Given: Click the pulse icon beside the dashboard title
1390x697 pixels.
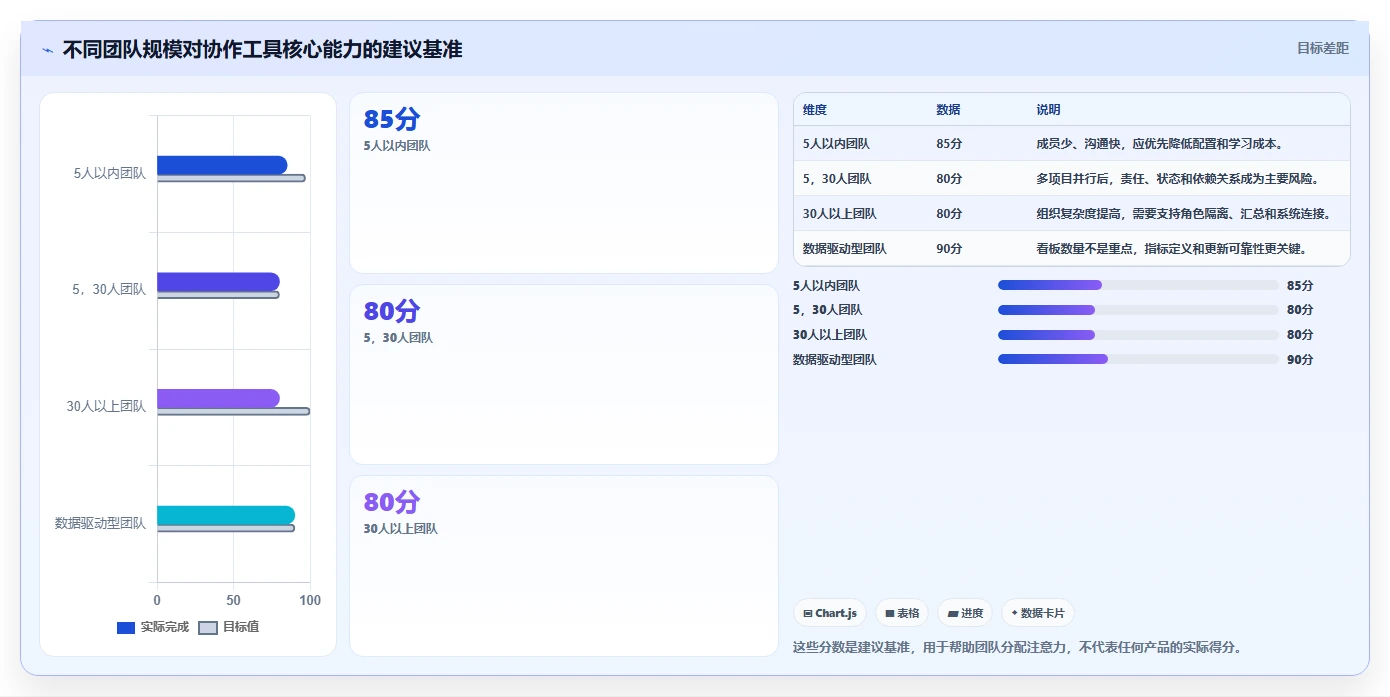Looking at the screenshot, I should click(x=47, y=50).
